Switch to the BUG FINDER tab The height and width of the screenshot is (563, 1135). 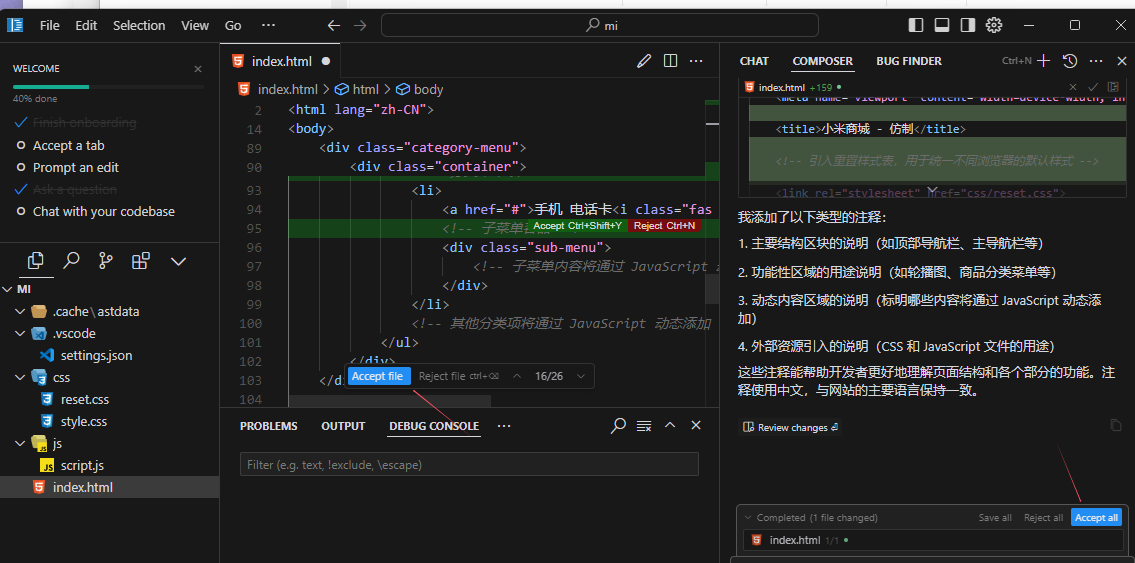tap(908, 61)
